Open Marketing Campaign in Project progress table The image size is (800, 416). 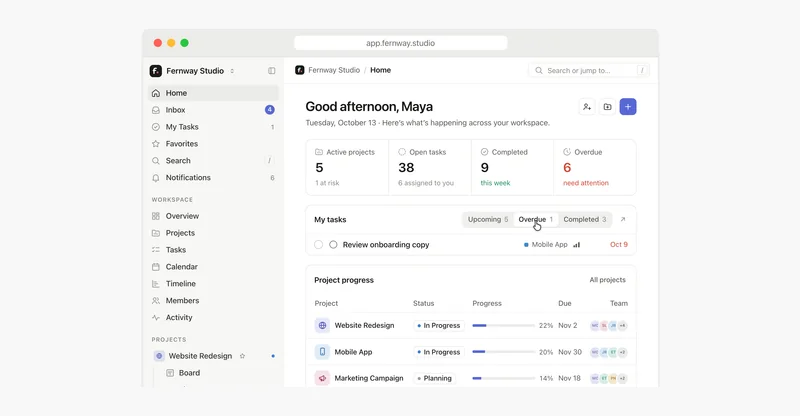(369, 378)
